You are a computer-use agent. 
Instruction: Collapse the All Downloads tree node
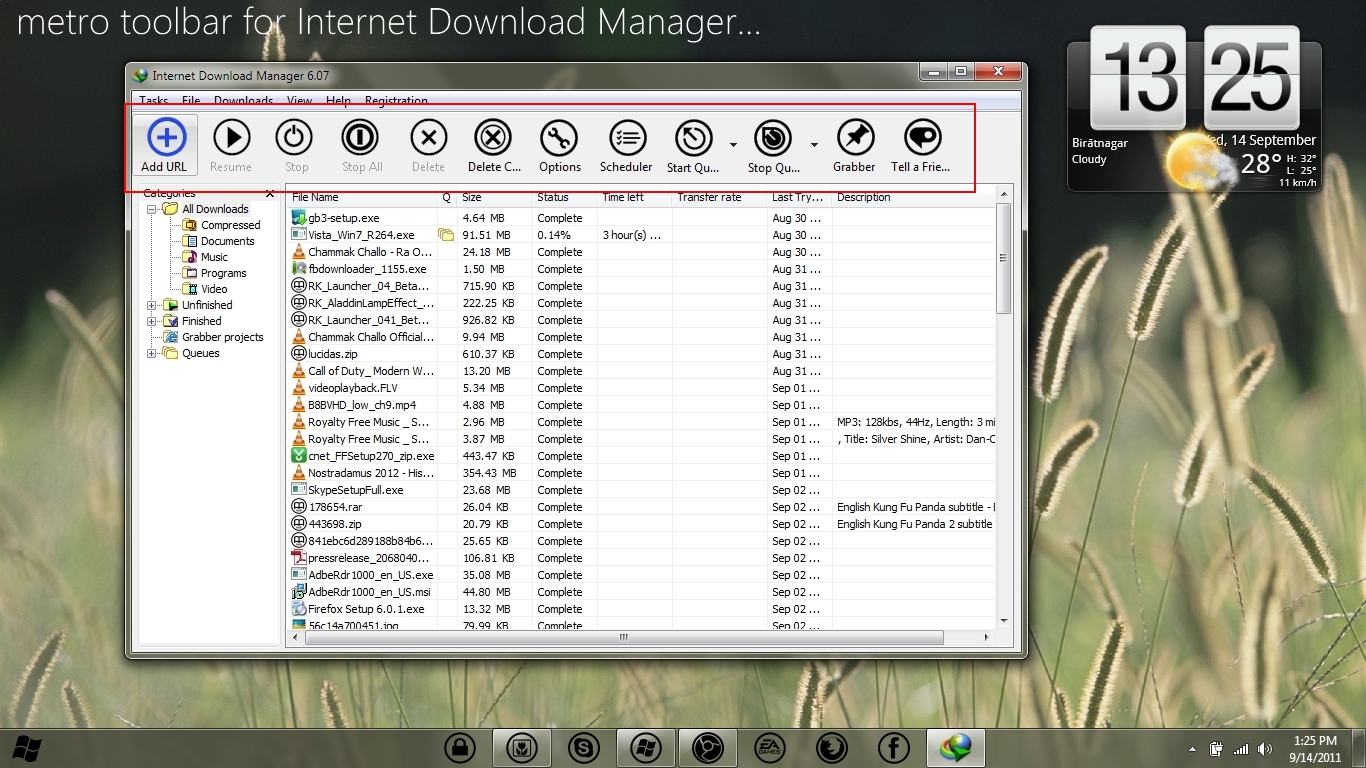[x=152, y=209]
